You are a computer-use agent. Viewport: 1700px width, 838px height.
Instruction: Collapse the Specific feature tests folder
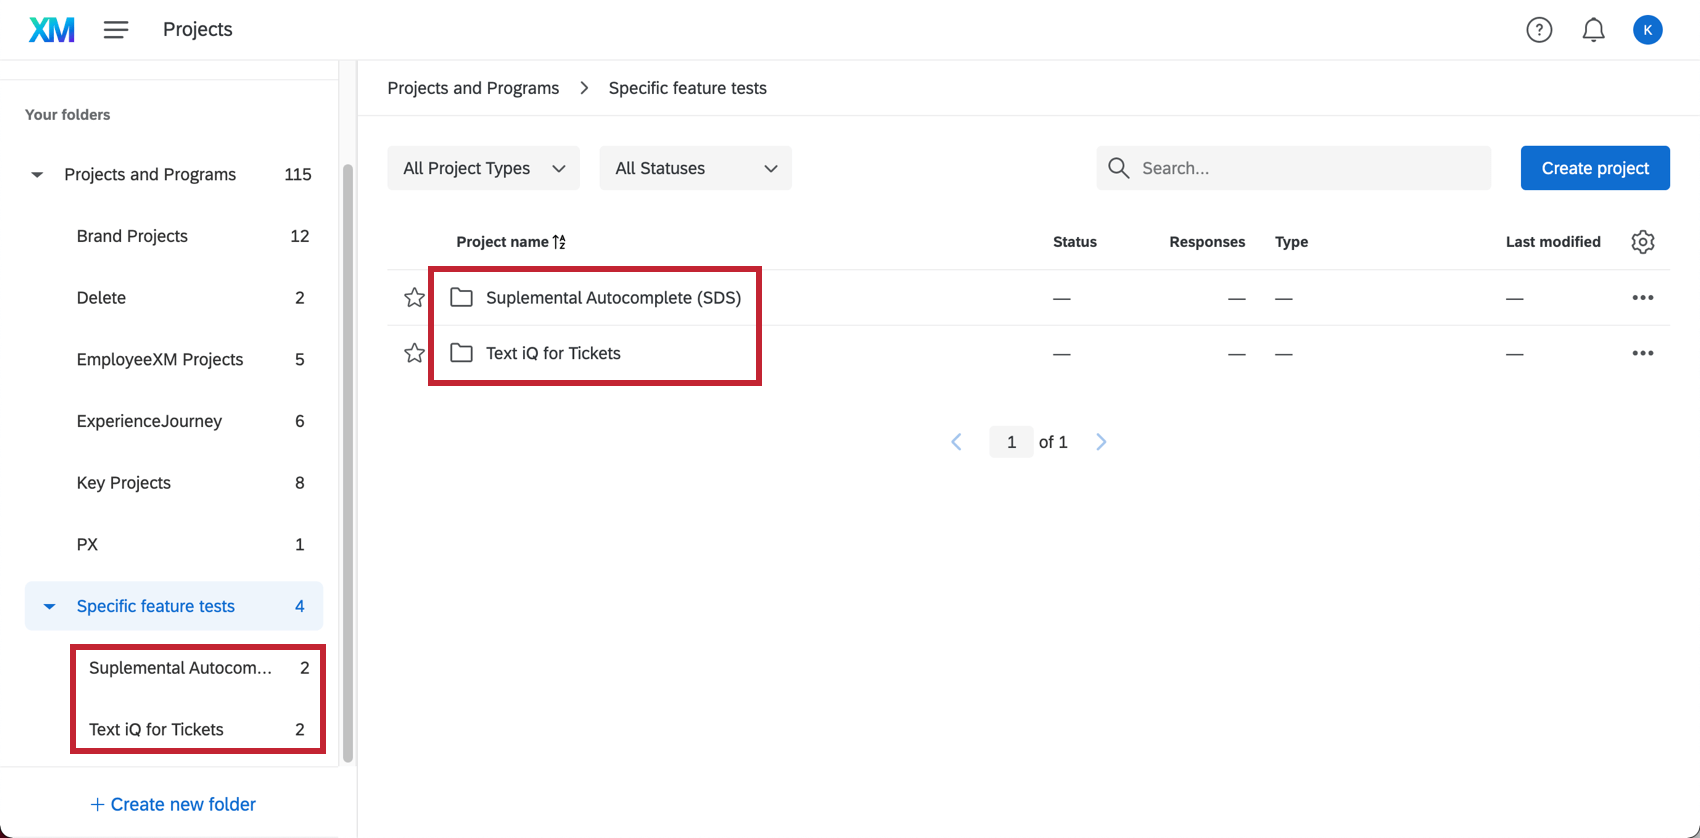point(49,607)
